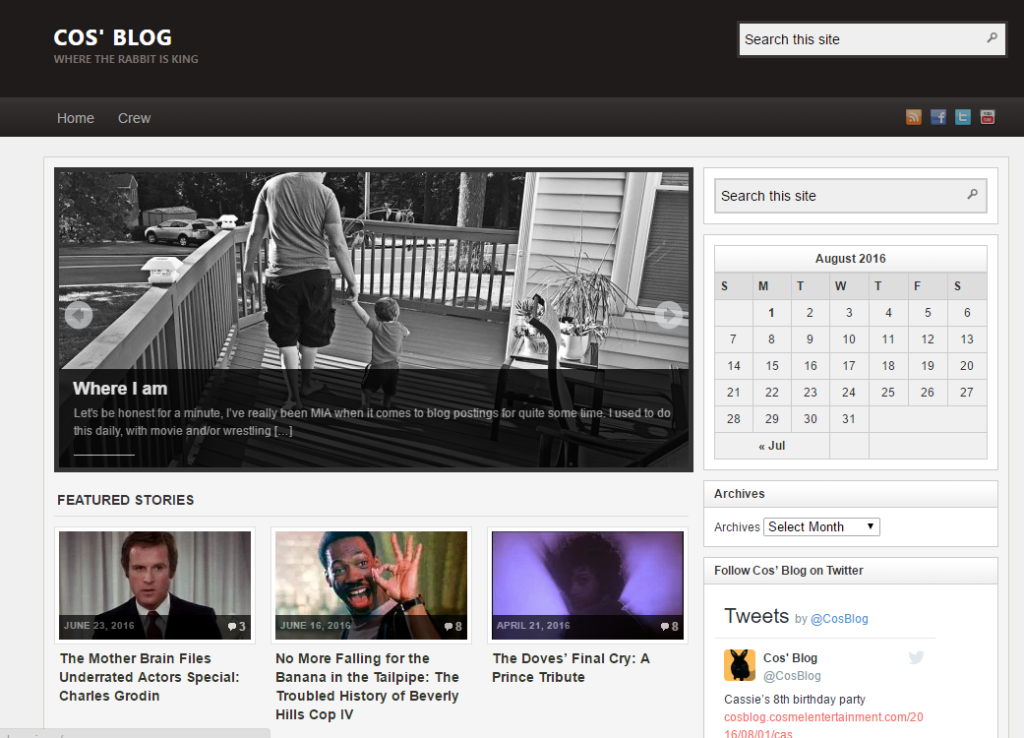Open the 'Where I am' post title
This screenshot has height=738, width=1024.
click(120, 388)
